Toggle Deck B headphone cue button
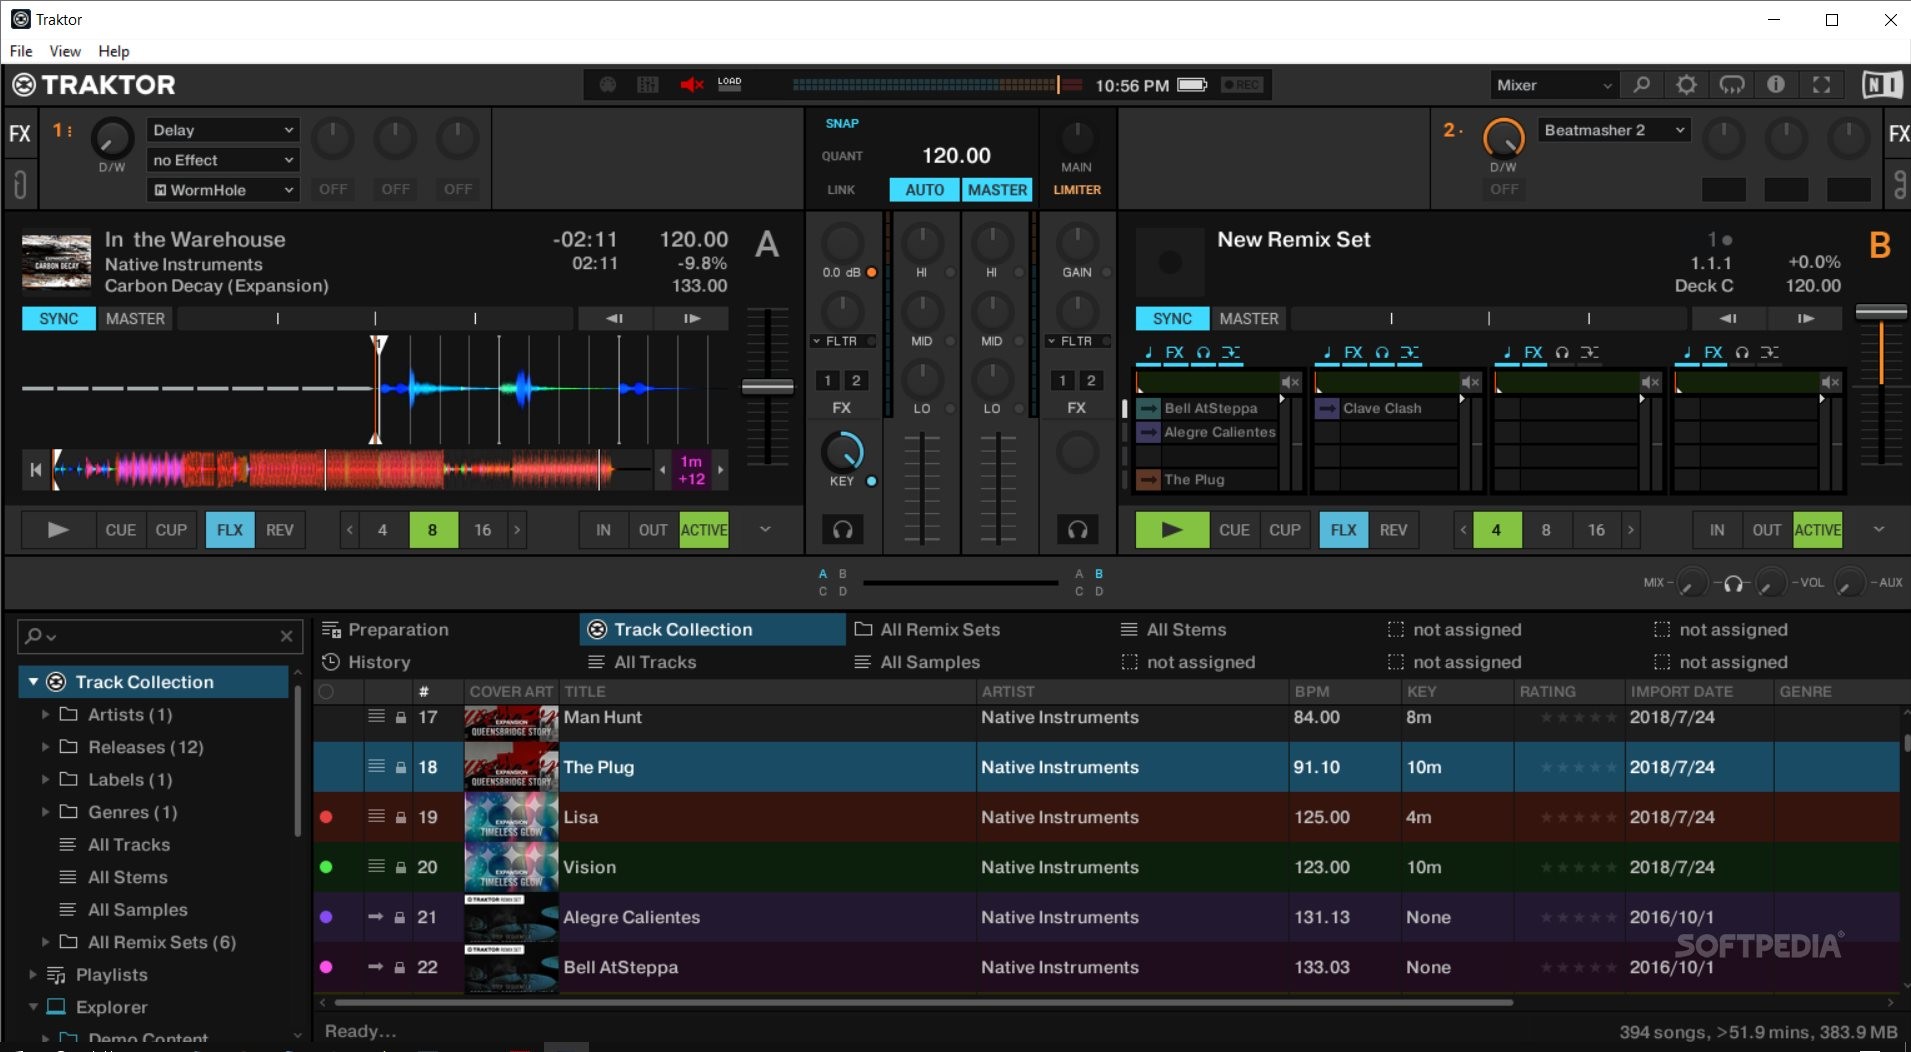Image resolution: width=1911 pixels, height=1052 pixels. (1077, 529)
